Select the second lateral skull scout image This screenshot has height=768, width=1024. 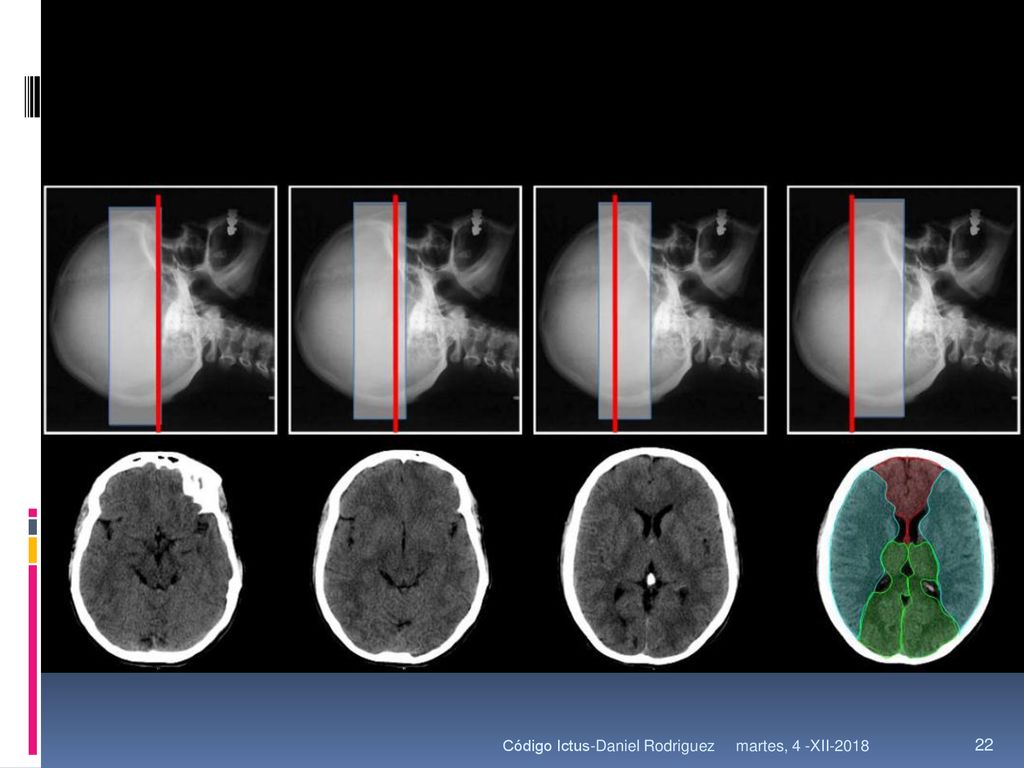405,310
